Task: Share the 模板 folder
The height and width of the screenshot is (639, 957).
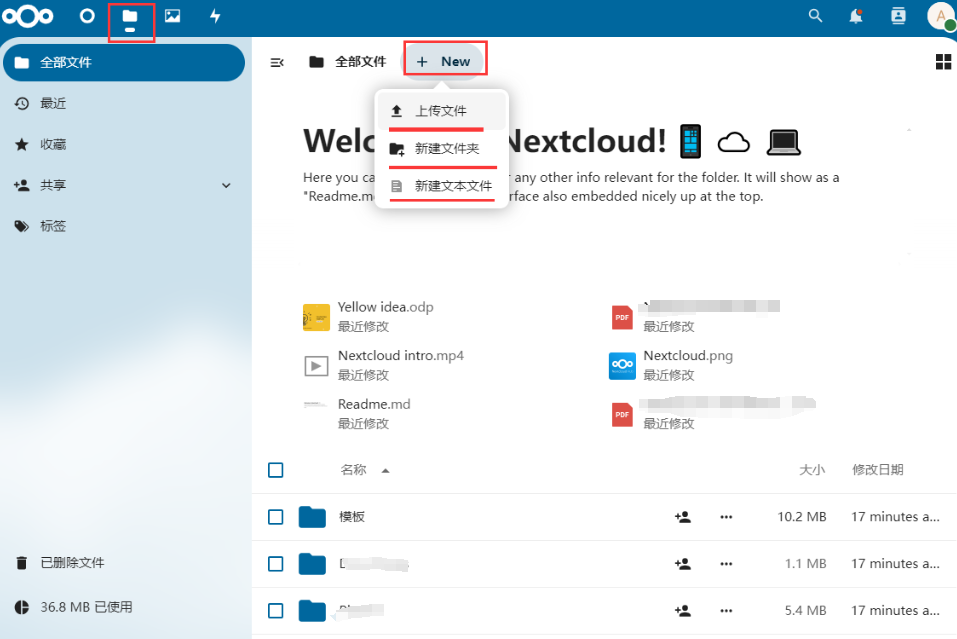Action: coord(682,517)
